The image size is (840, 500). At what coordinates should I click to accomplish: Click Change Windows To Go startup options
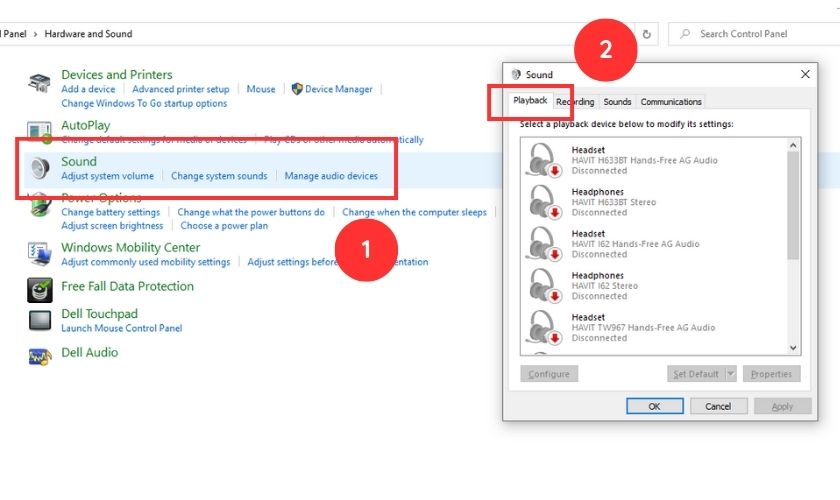coord(144,103)
